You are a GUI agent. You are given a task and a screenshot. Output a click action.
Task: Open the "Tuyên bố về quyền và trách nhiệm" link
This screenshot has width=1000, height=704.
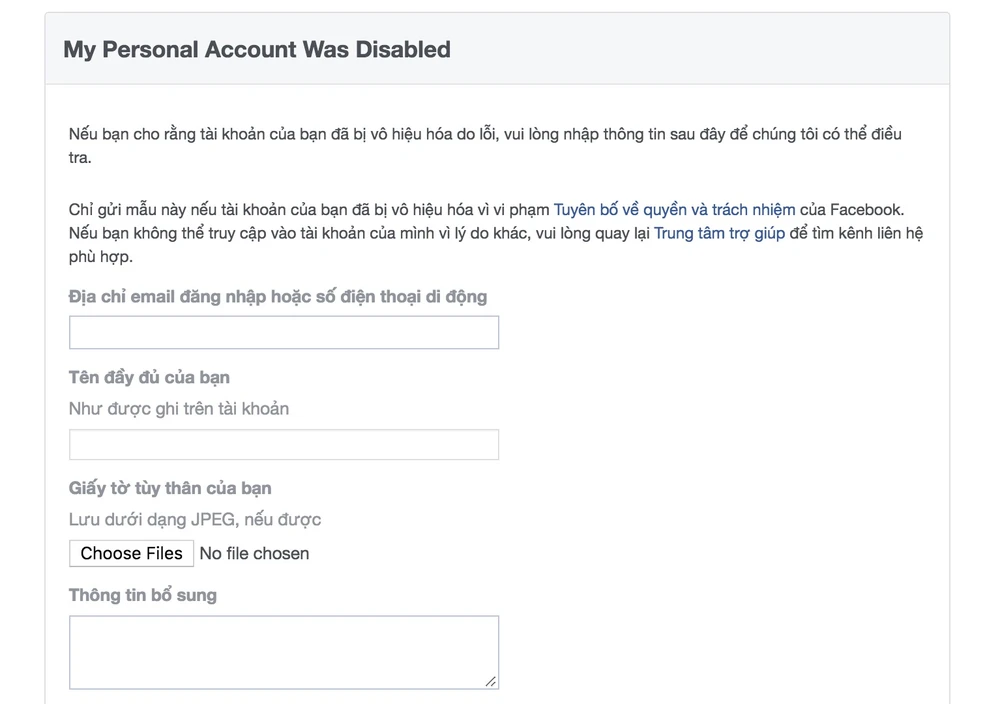(674, 210)
